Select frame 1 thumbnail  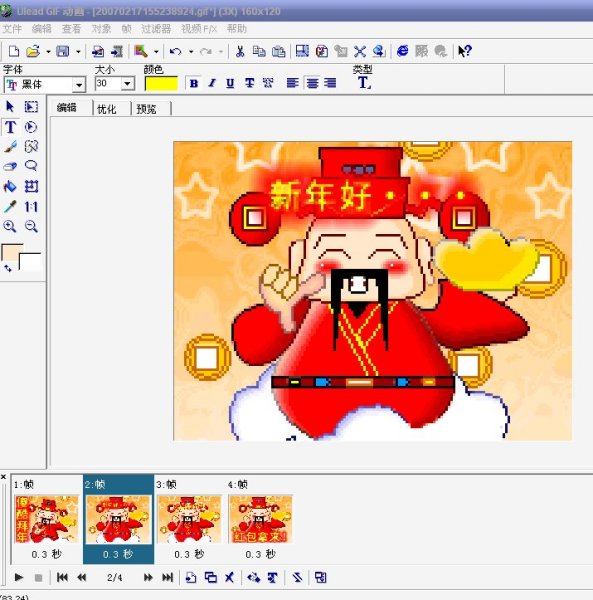click(47, 519)
